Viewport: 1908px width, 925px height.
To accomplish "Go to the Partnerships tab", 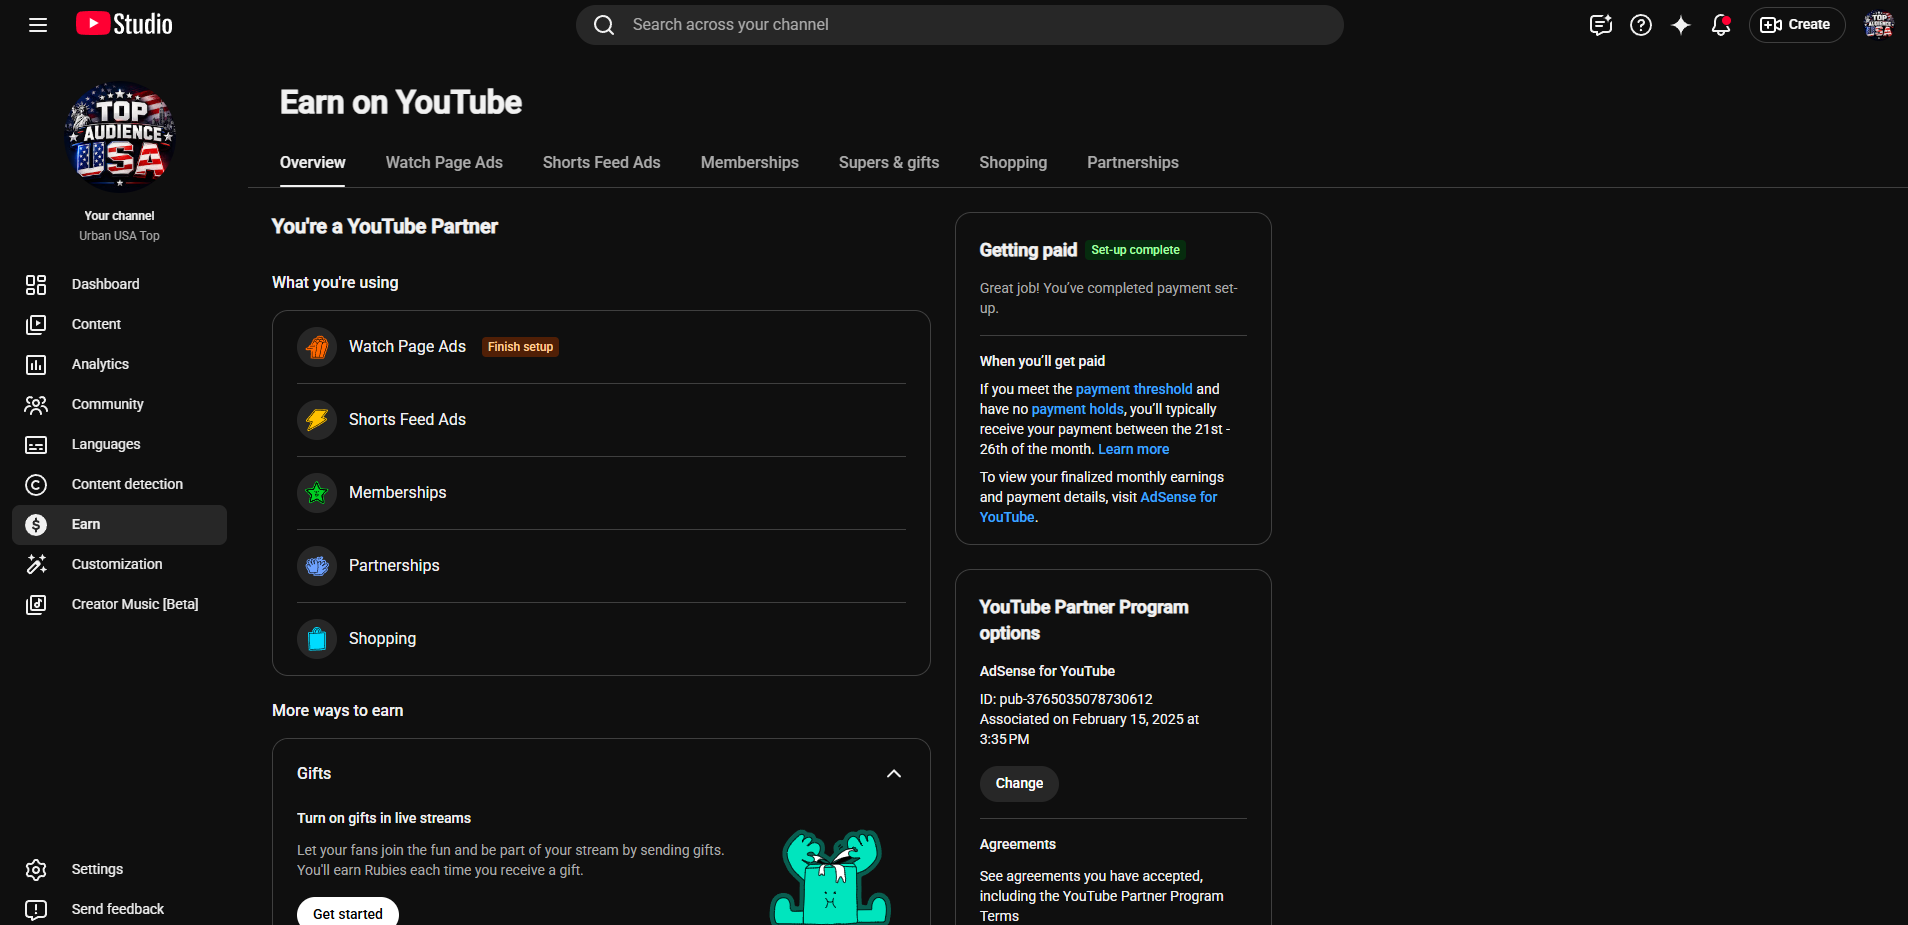I will coord(1133,163).
